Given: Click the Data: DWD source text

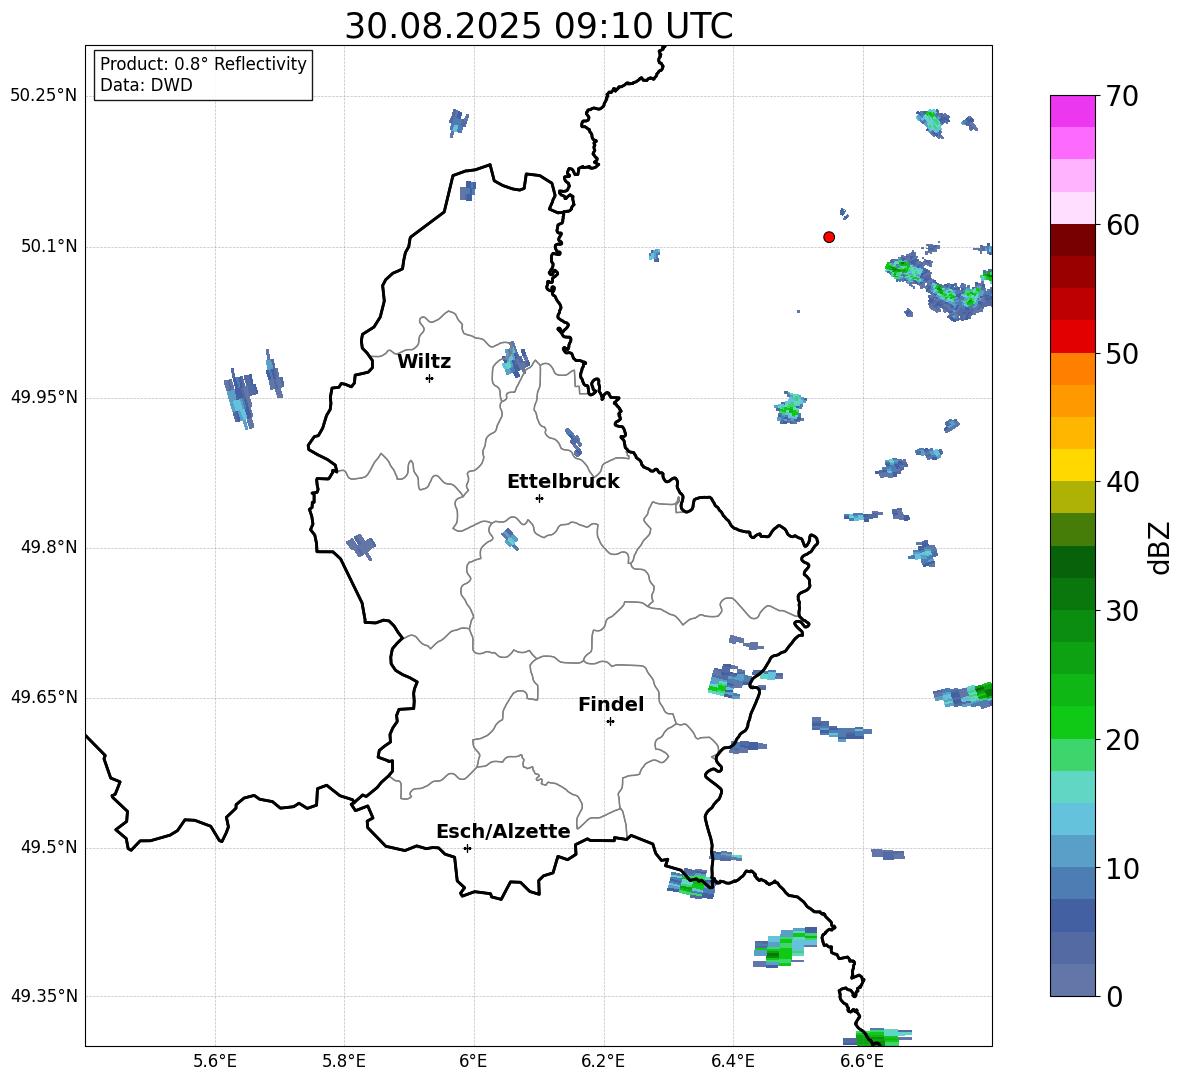Looking at the screenshot, I should coord(146,86).
